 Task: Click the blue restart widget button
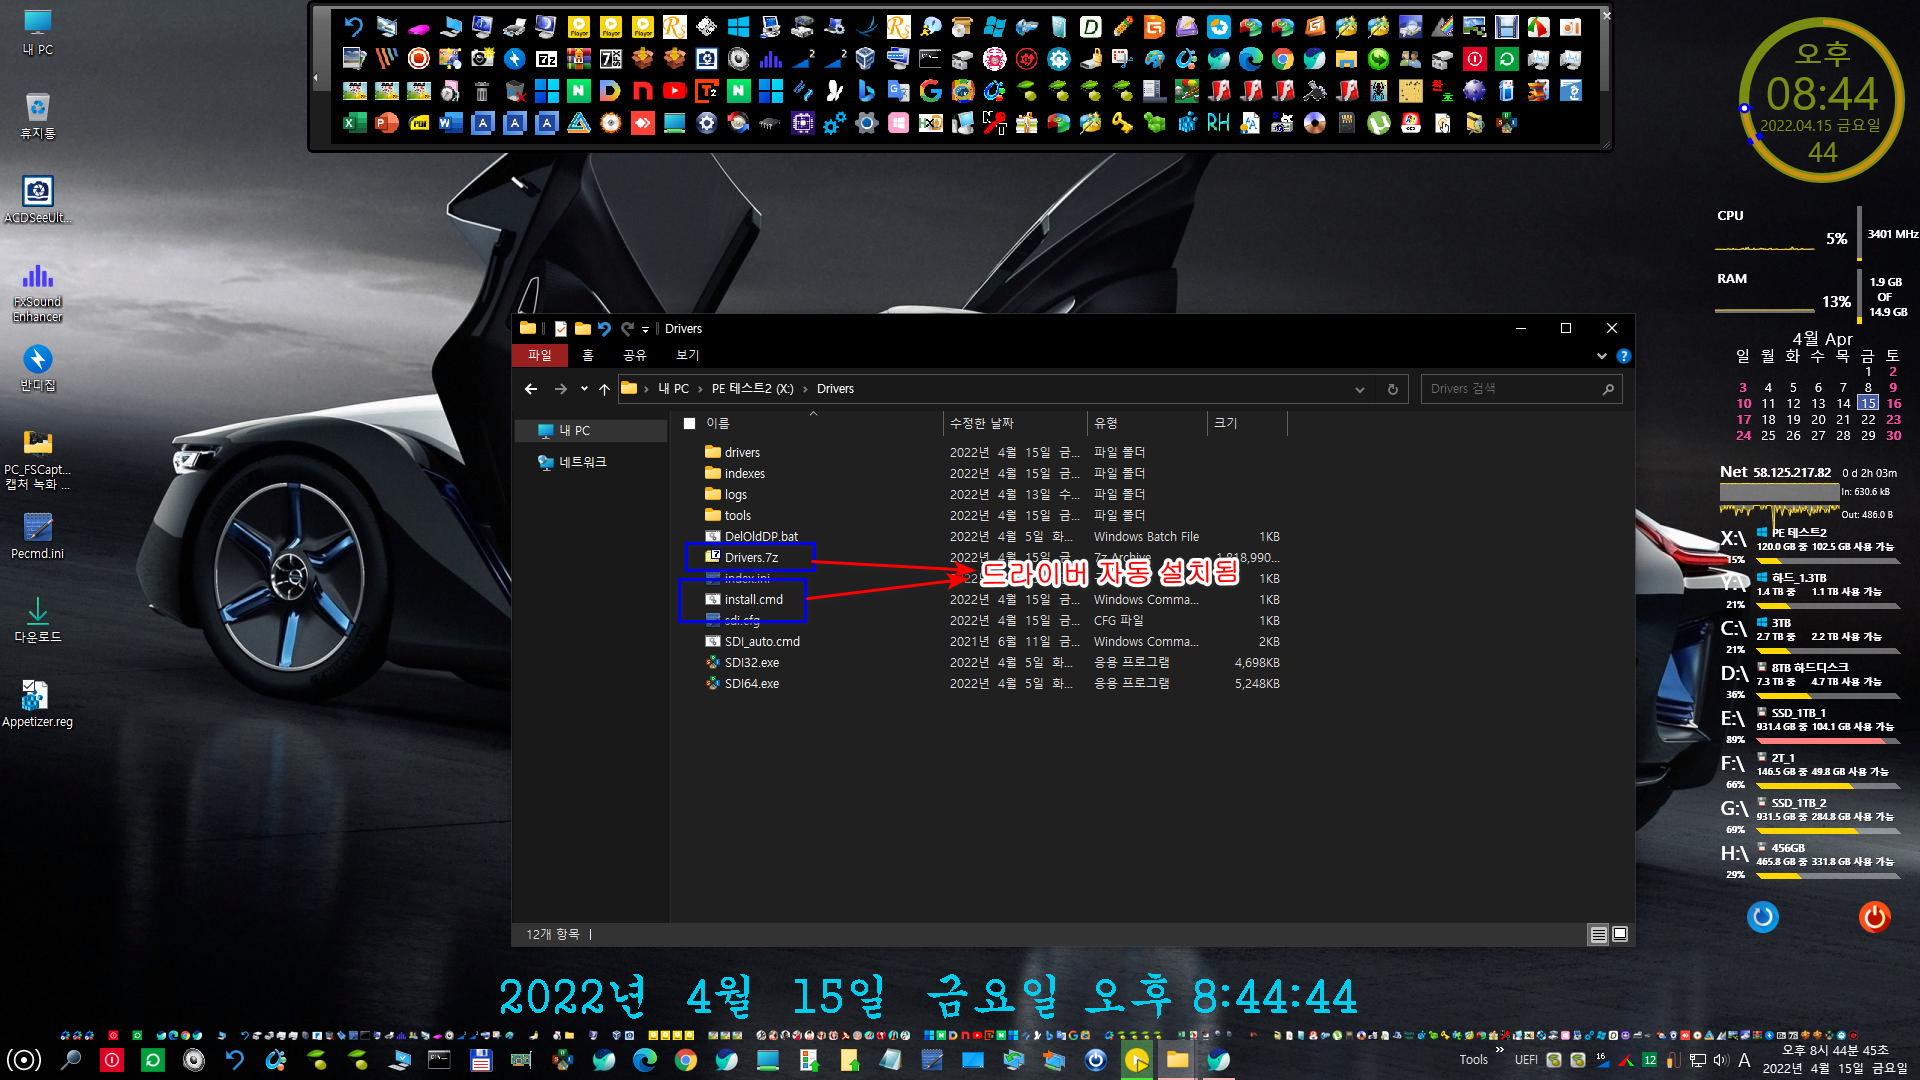click(x=1762, y=916)
